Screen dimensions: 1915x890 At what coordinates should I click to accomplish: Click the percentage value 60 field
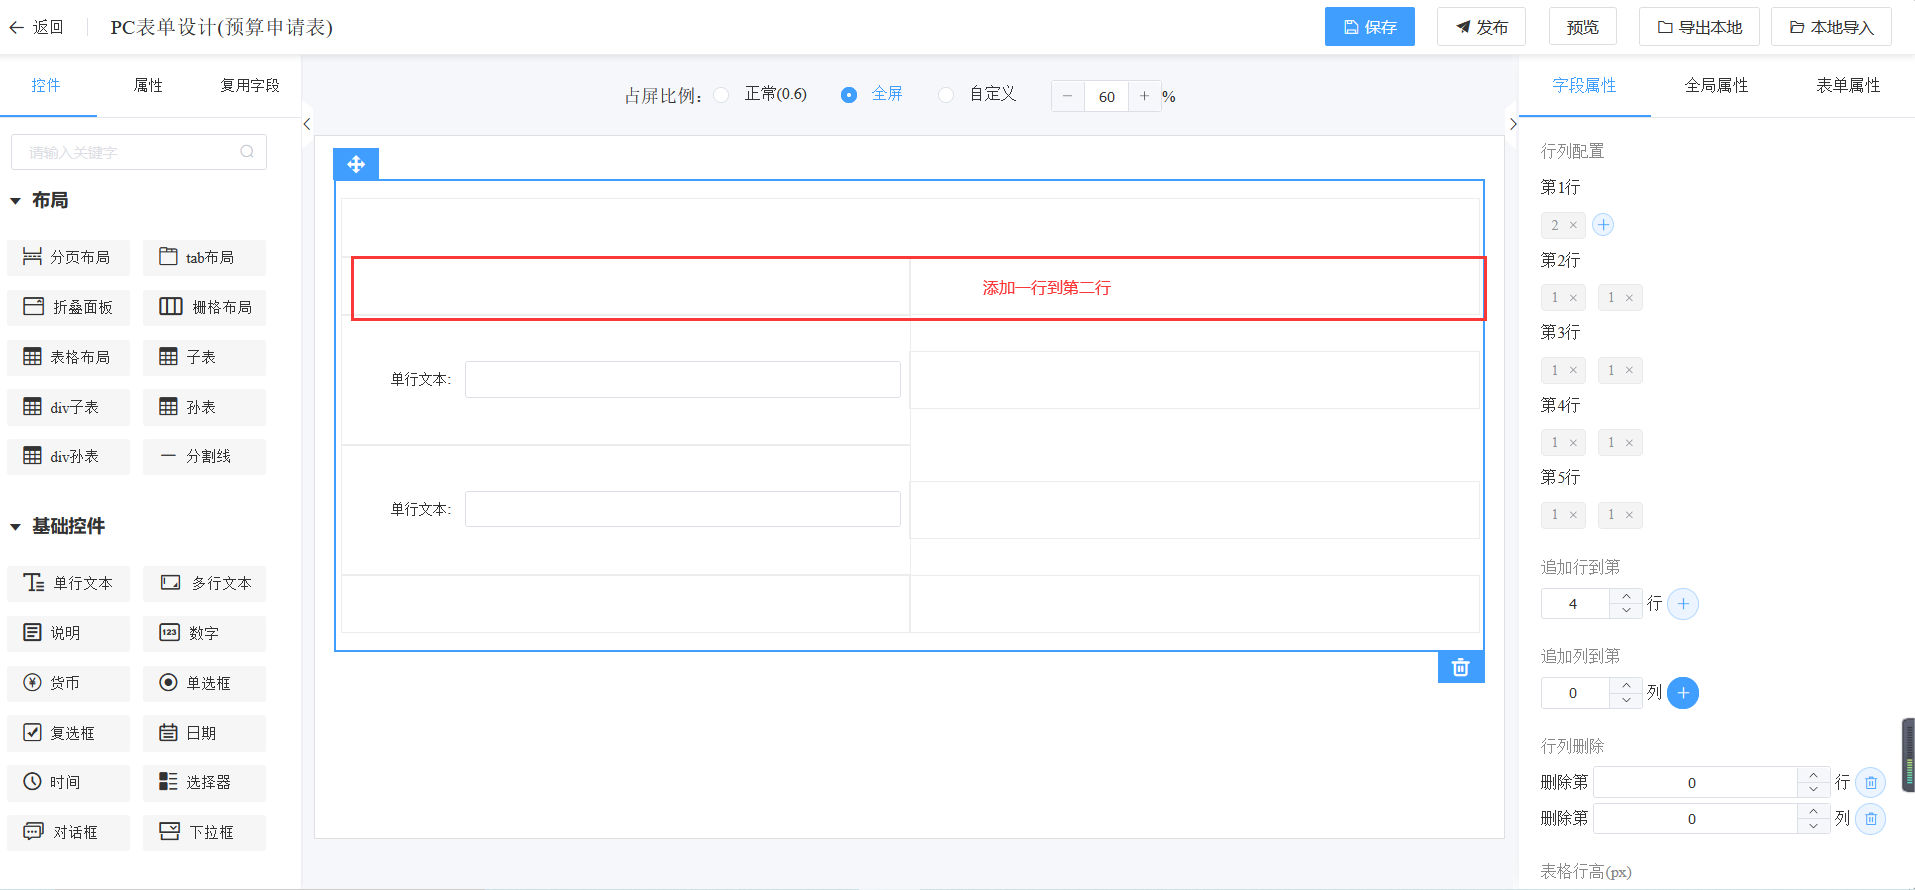1106,96
